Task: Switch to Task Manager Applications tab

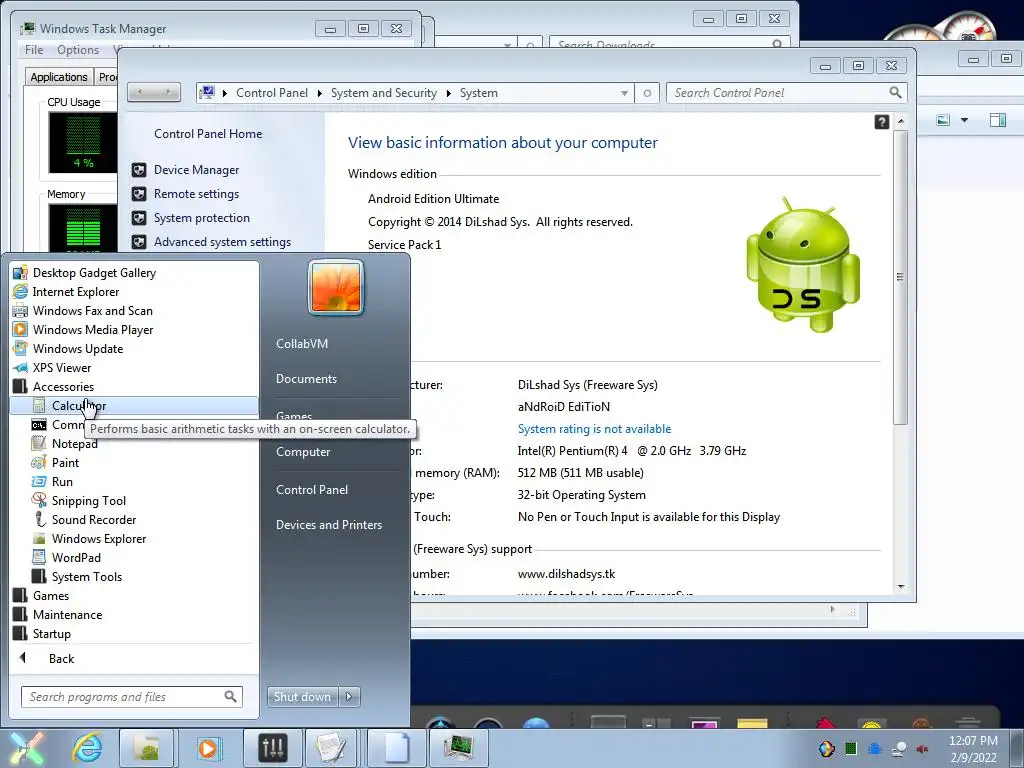Action: click(x=59, y=77)
